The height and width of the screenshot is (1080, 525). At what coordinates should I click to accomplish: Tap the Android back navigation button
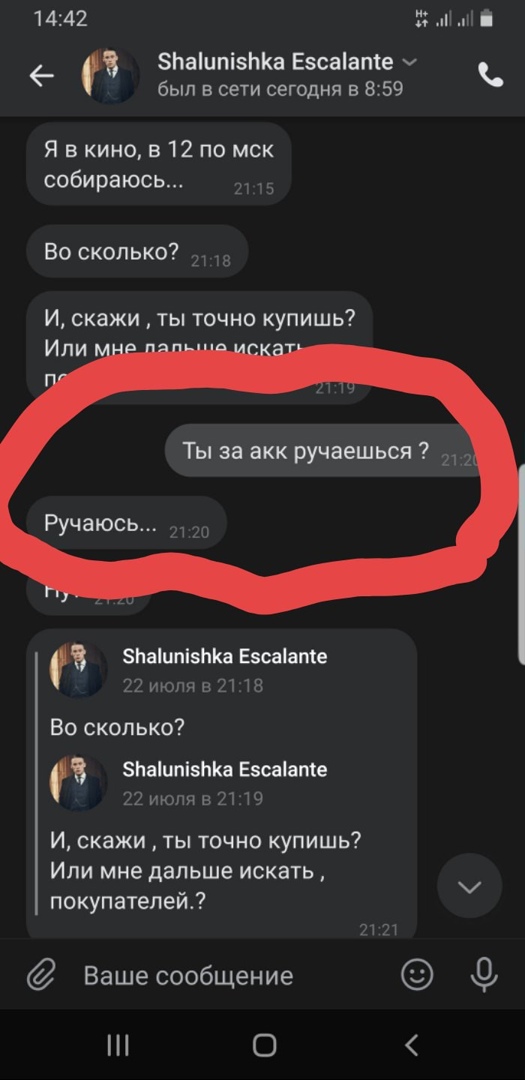pos(411,1046)
